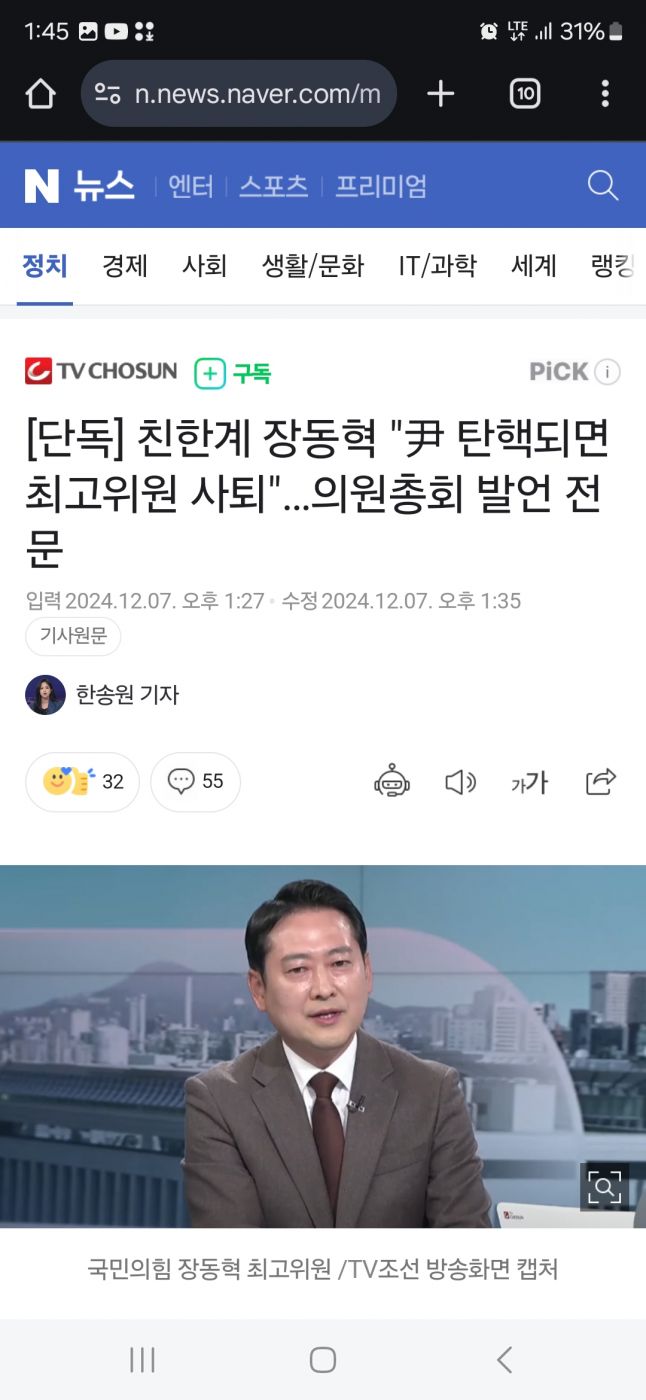Viewport: 646px width, 1400px height.
Task: Expand the photo with enlarge icon
Action: click(604, 1187)
